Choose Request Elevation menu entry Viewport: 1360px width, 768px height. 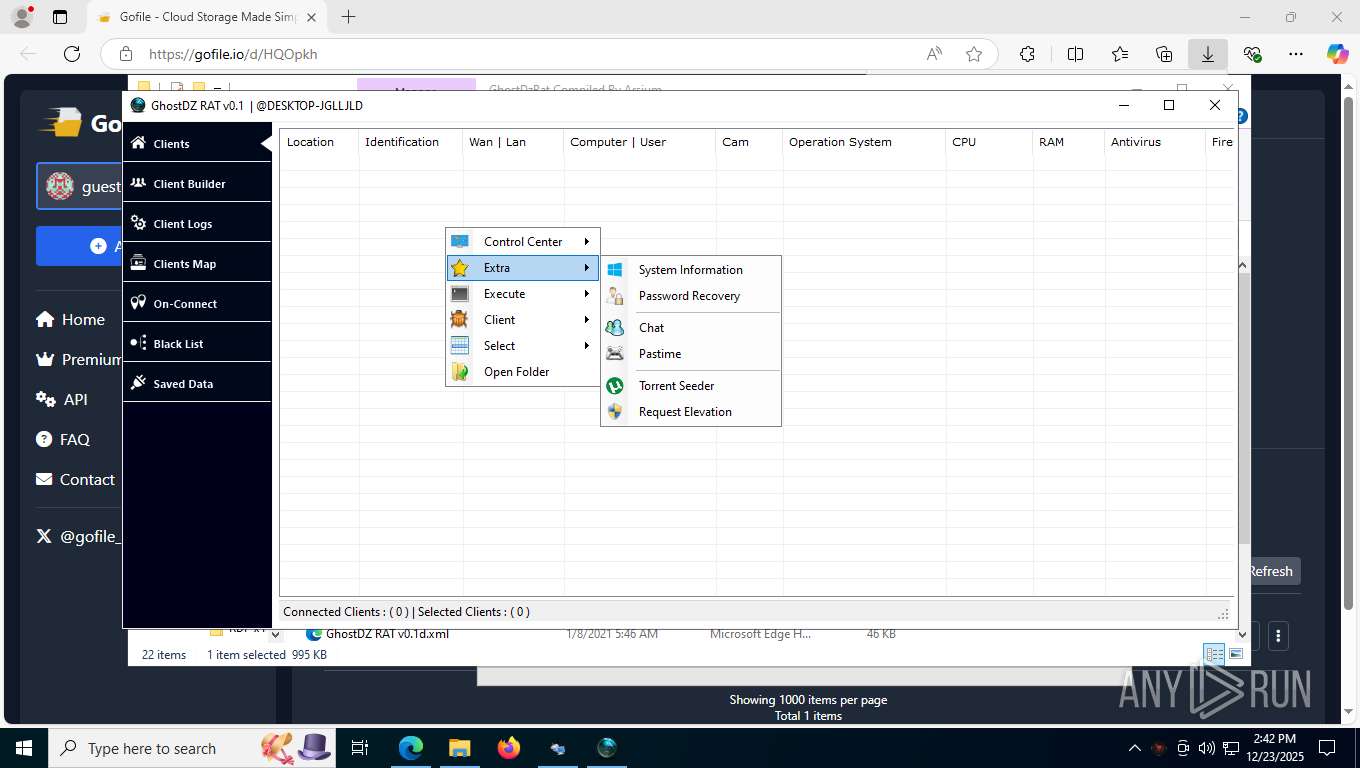pyautogui.click(x=691, y=411)
